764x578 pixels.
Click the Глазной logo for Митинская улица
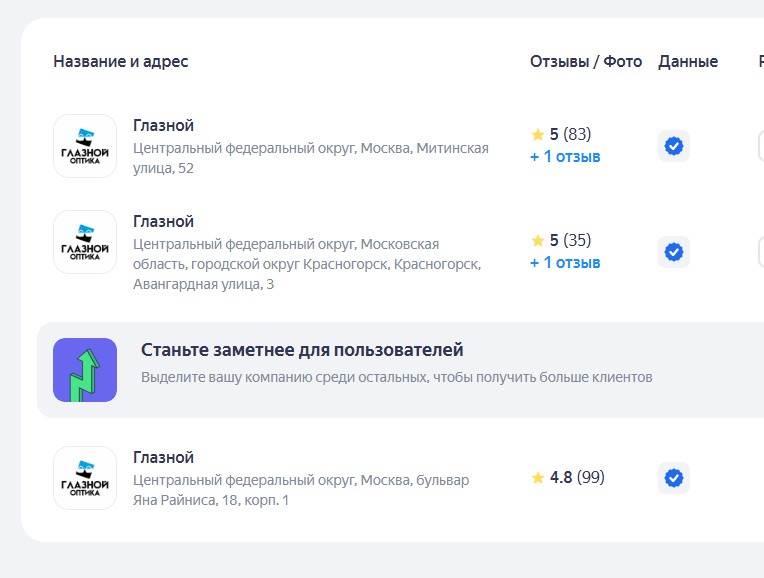[x=85, y=146]
